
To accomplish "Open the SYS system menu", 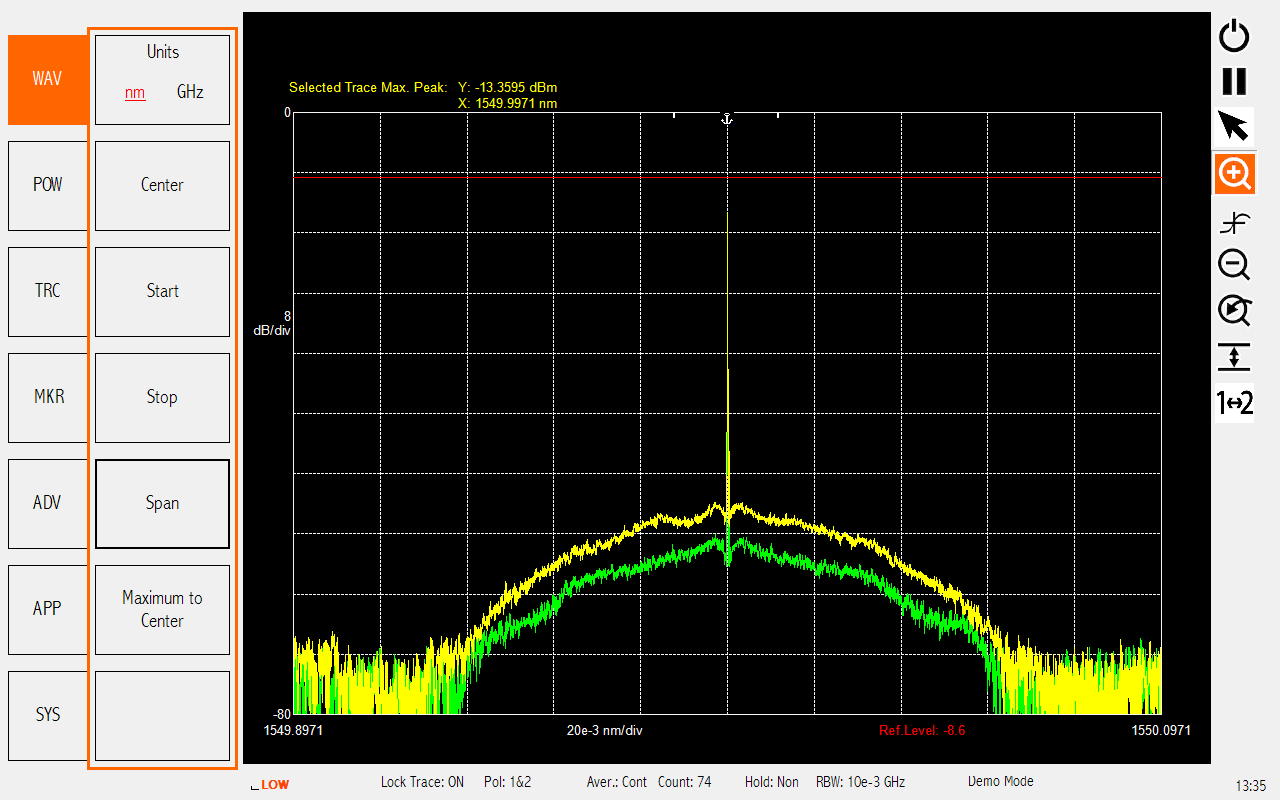I will 47,715.
